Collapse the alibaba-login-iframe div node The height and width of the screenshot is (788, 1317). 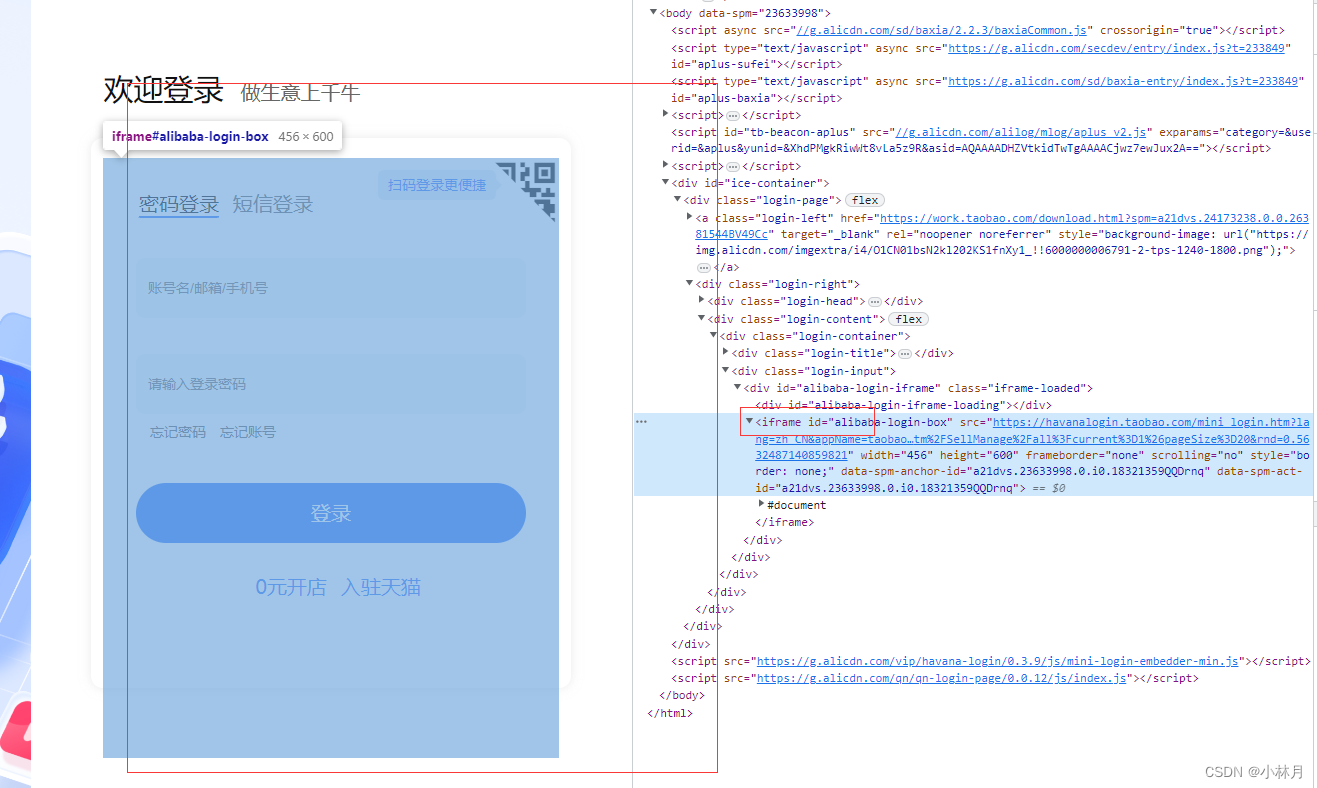coord(738,388)
